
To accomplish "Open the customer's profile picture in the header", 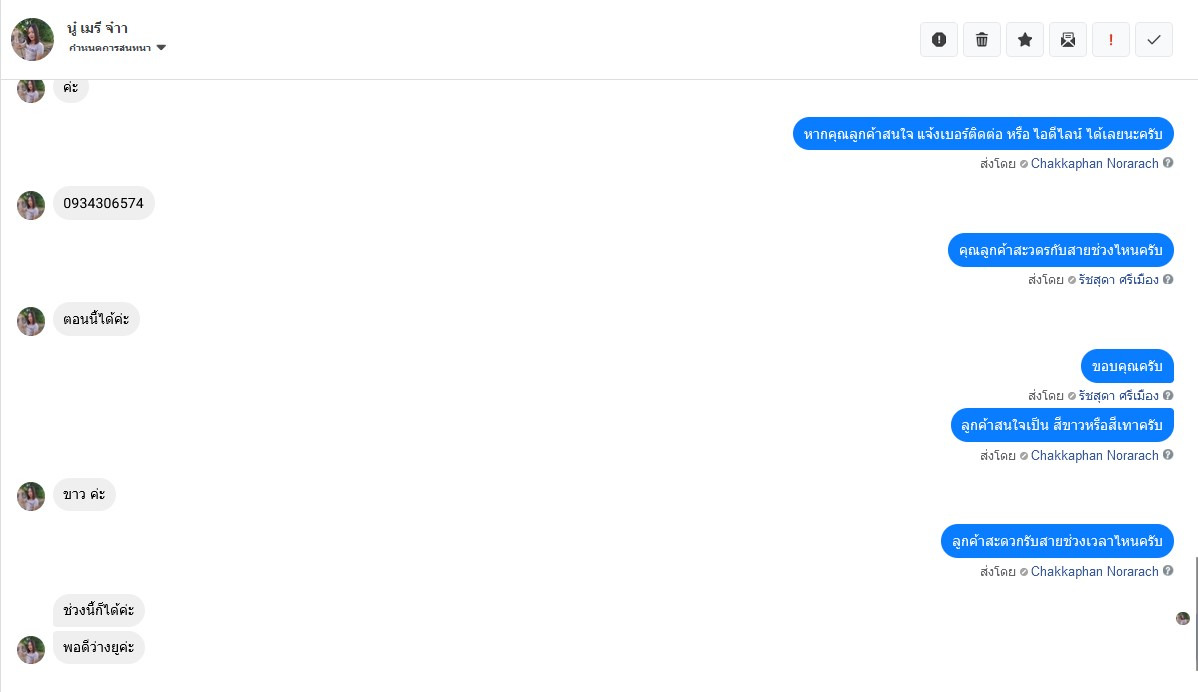I will tap(32, 39).
